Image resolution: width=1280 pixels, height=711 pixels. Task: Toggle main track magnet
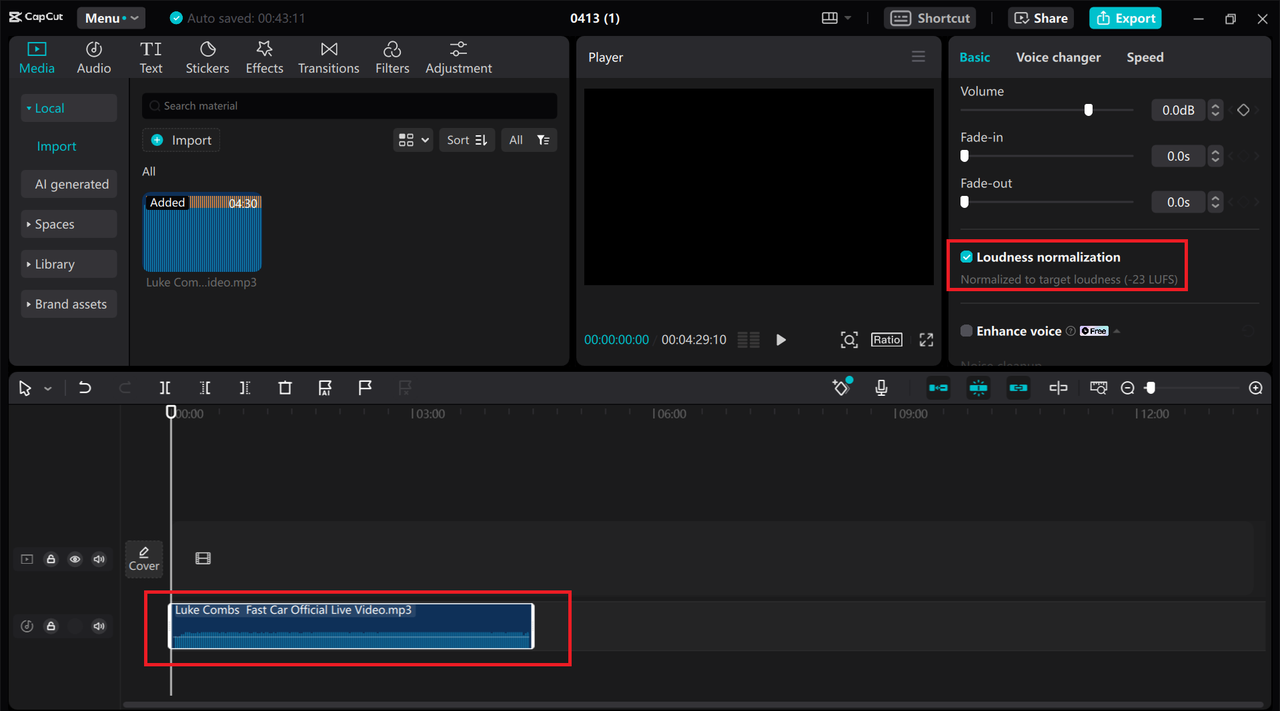tap(938, 388)
